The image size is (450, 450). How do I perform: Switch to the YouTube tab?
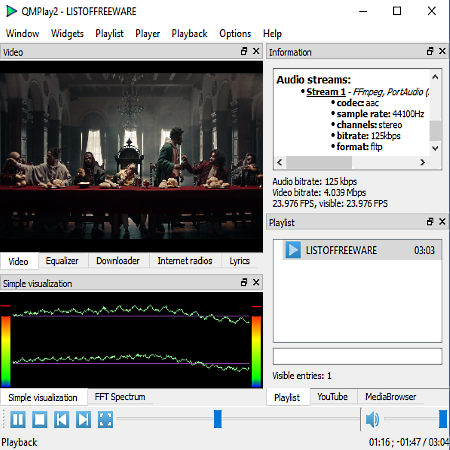coord(332,397)
